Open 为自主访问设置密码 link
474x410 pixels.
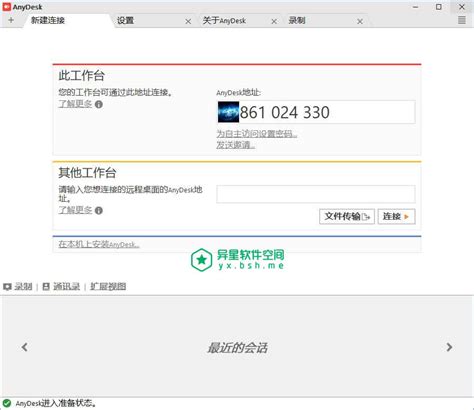tap(257, 134)
